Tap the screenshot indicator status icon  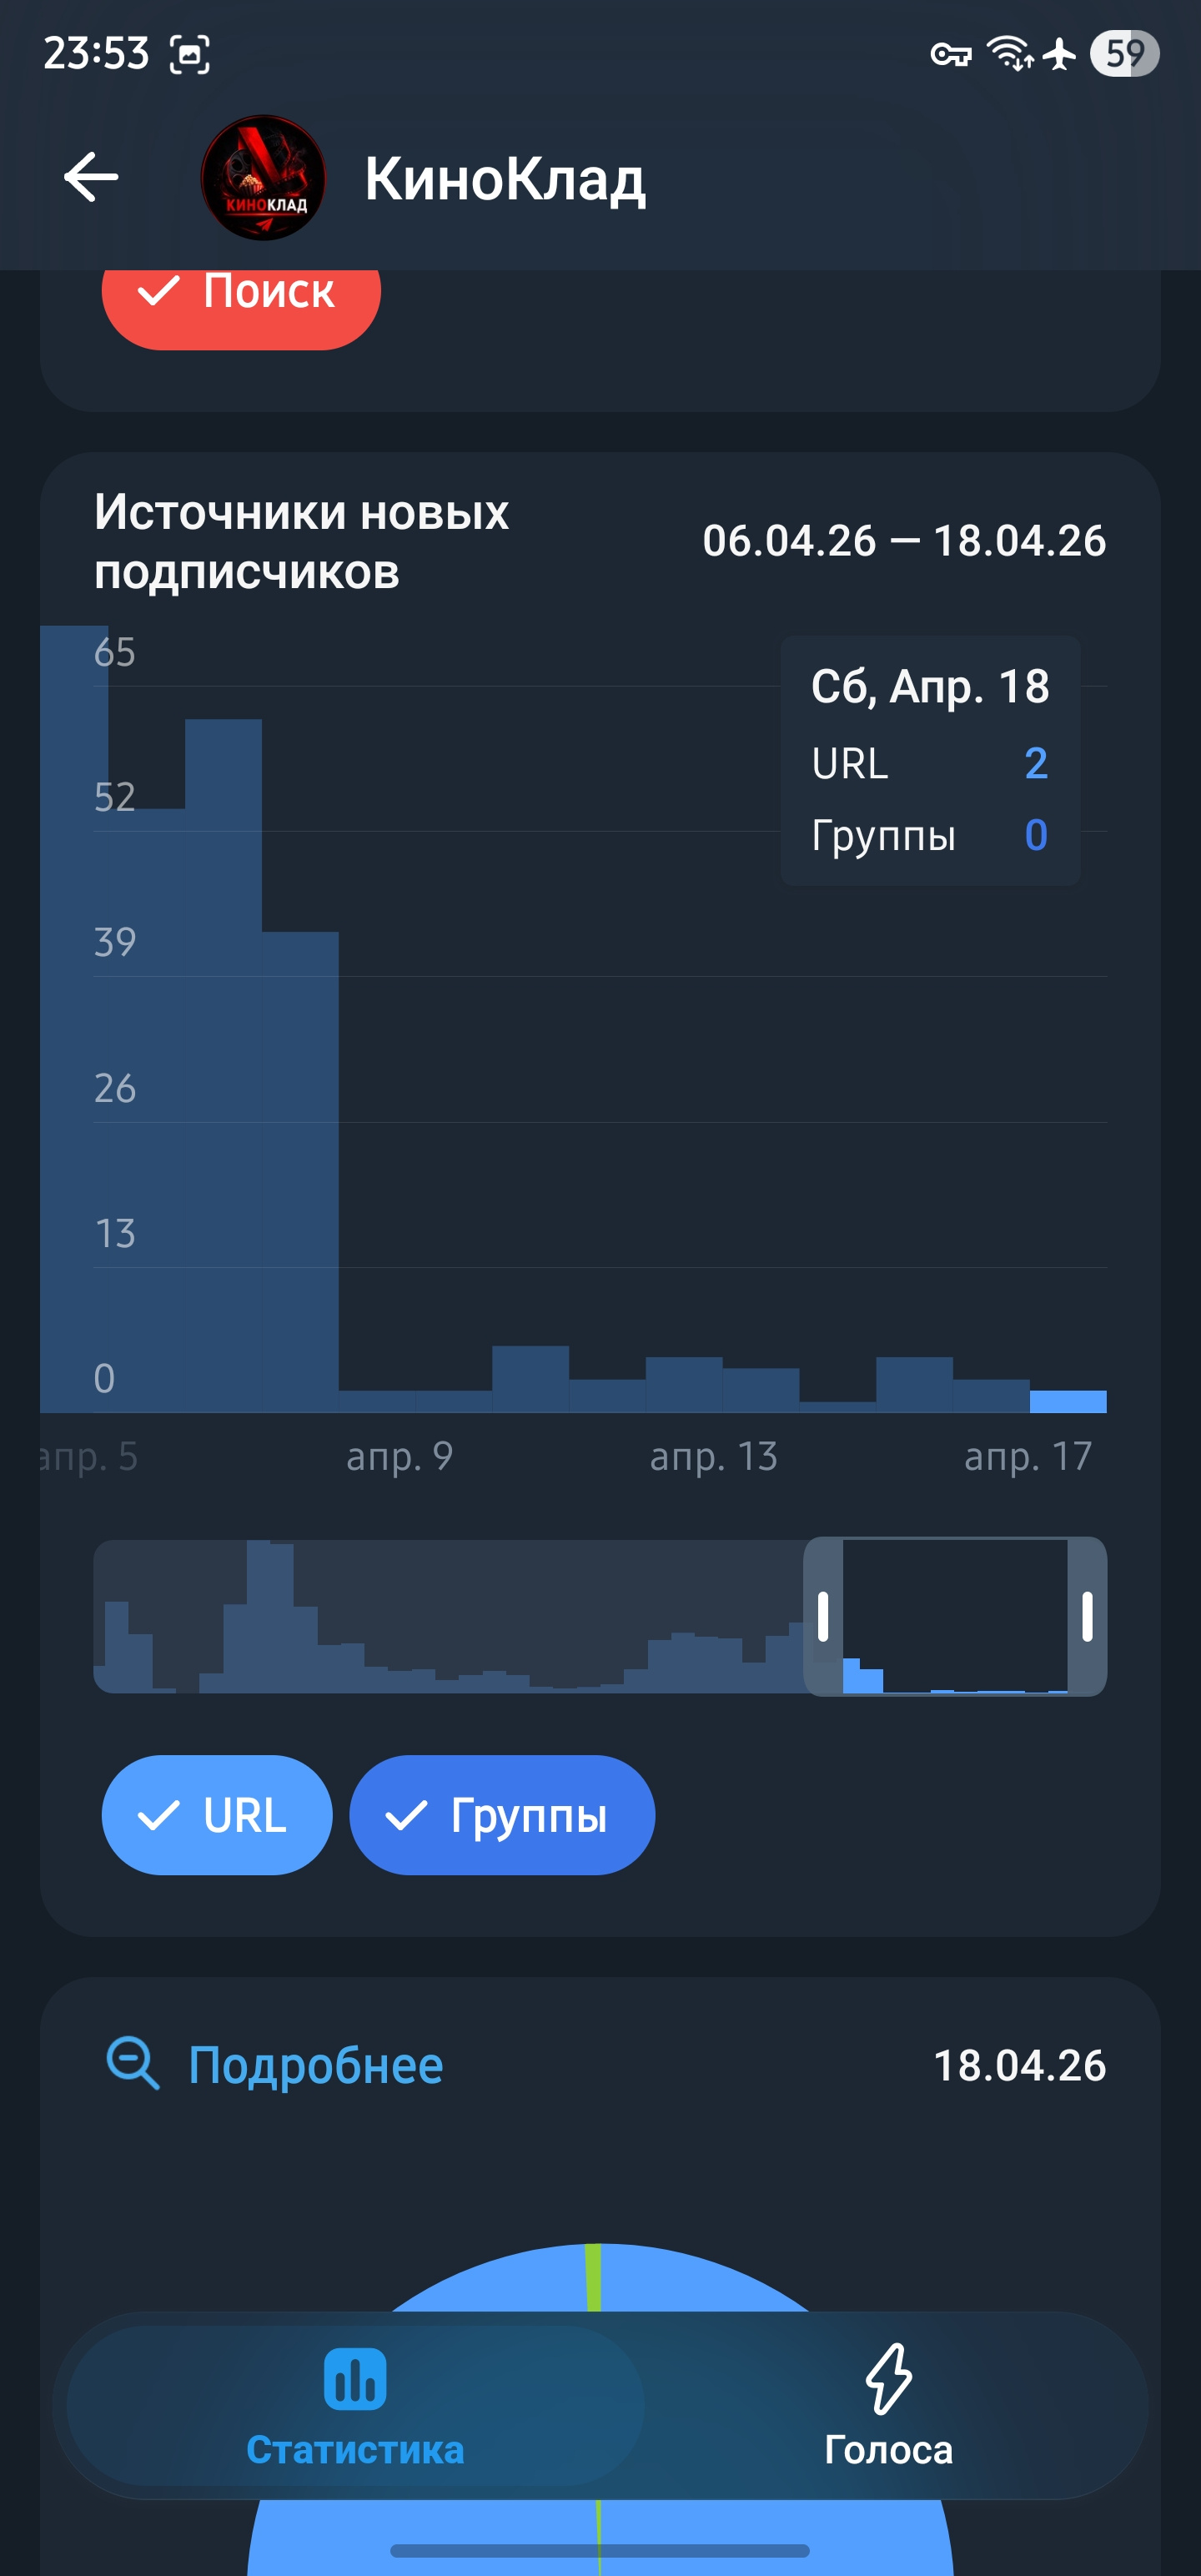(190, 54)
